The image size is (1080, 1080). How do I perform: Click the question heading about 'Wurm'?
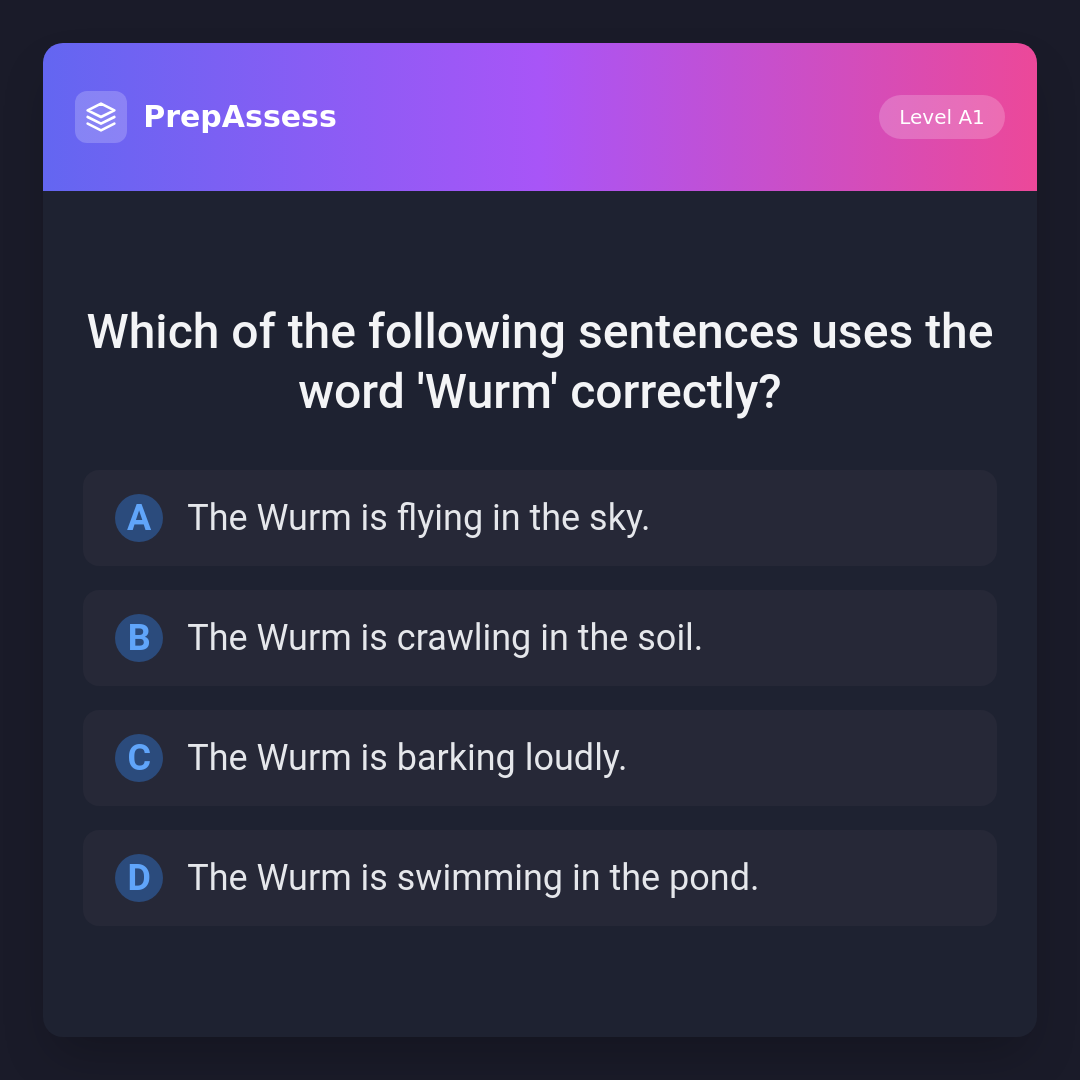(x=540, y=361)
